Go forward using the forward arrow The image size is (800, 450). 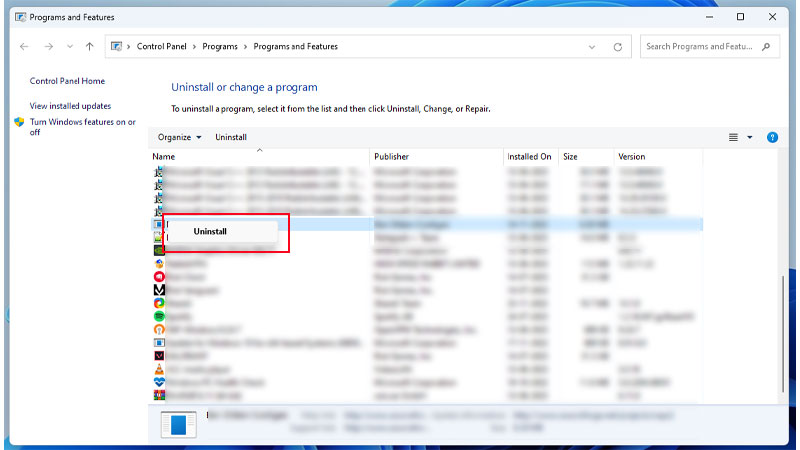pyautogui.click(x=48, y=46)
